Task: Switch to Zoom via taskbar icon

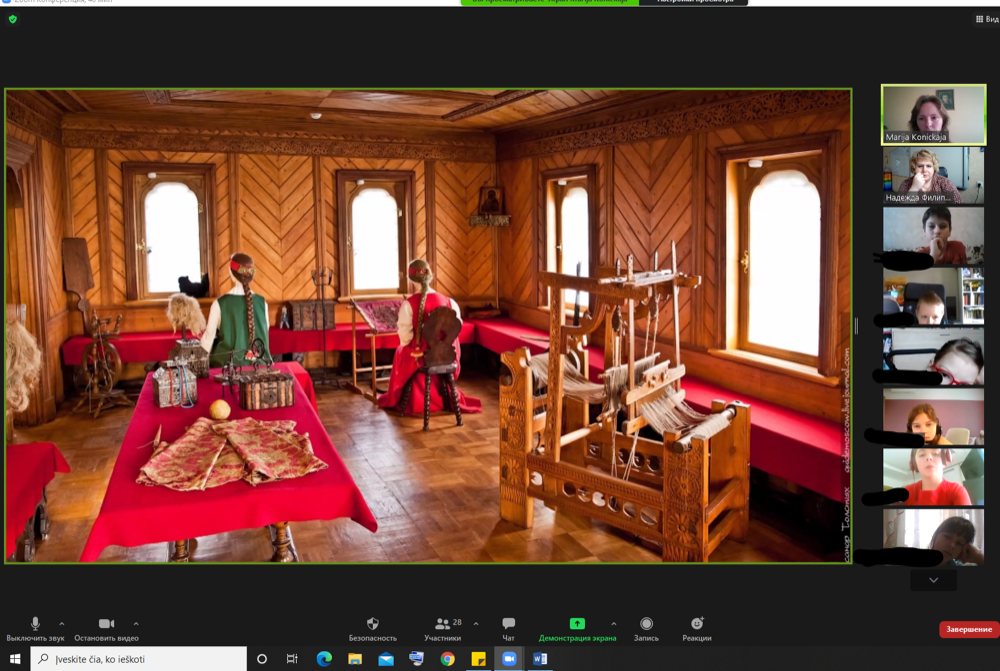Action: (509, 659)
